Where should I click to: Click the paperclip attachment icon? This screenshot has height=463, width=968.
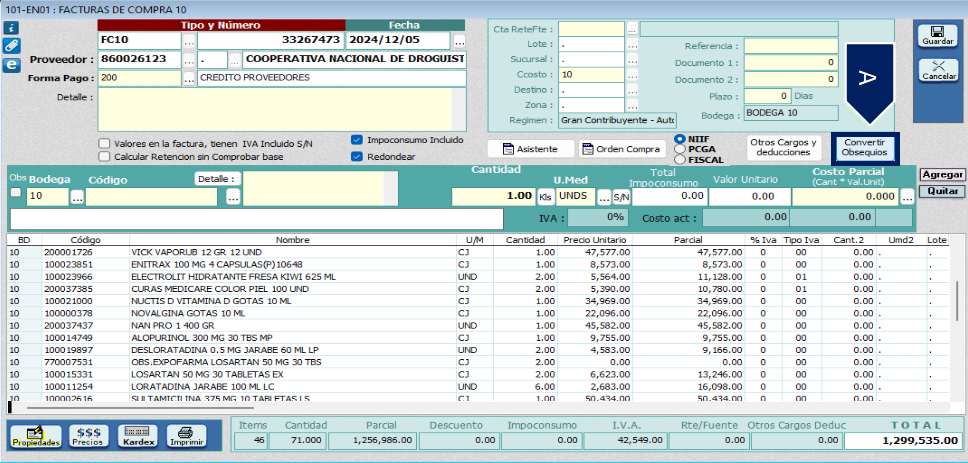[11, 46]
